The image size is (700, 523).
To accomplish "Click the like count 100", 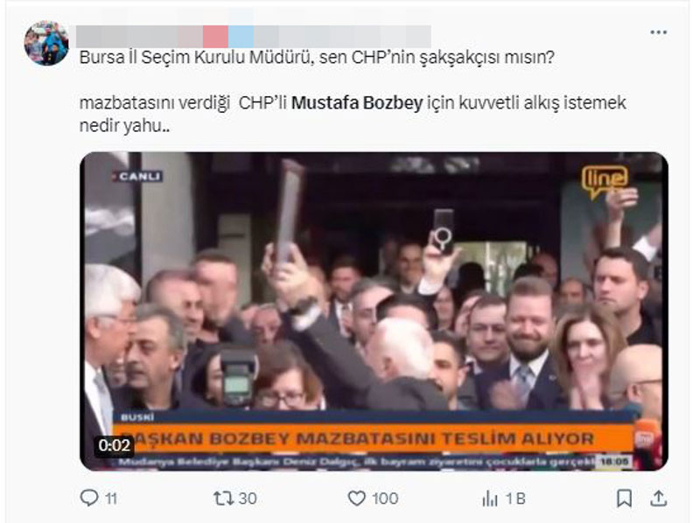I will click(385, 498).
